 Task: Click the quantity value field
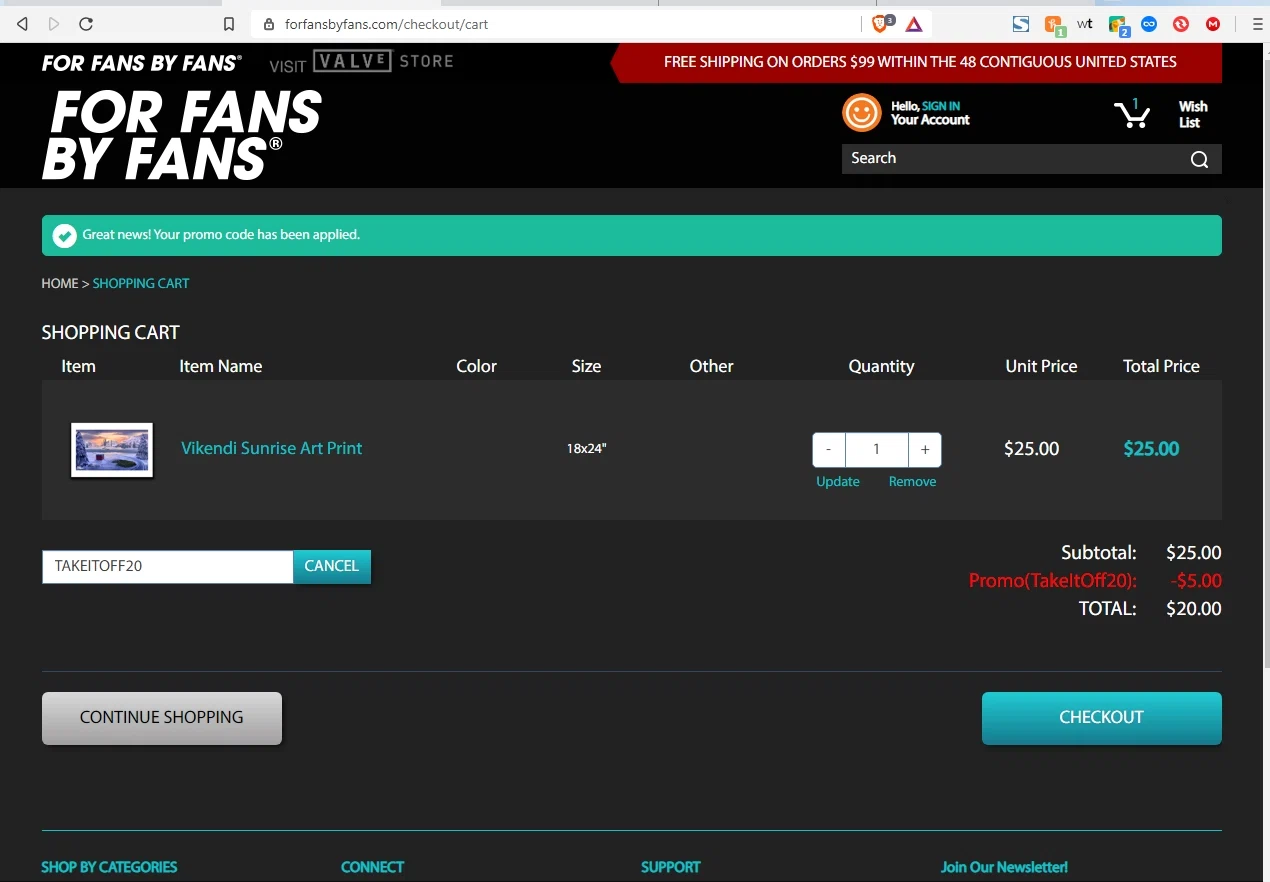(877, 450)
